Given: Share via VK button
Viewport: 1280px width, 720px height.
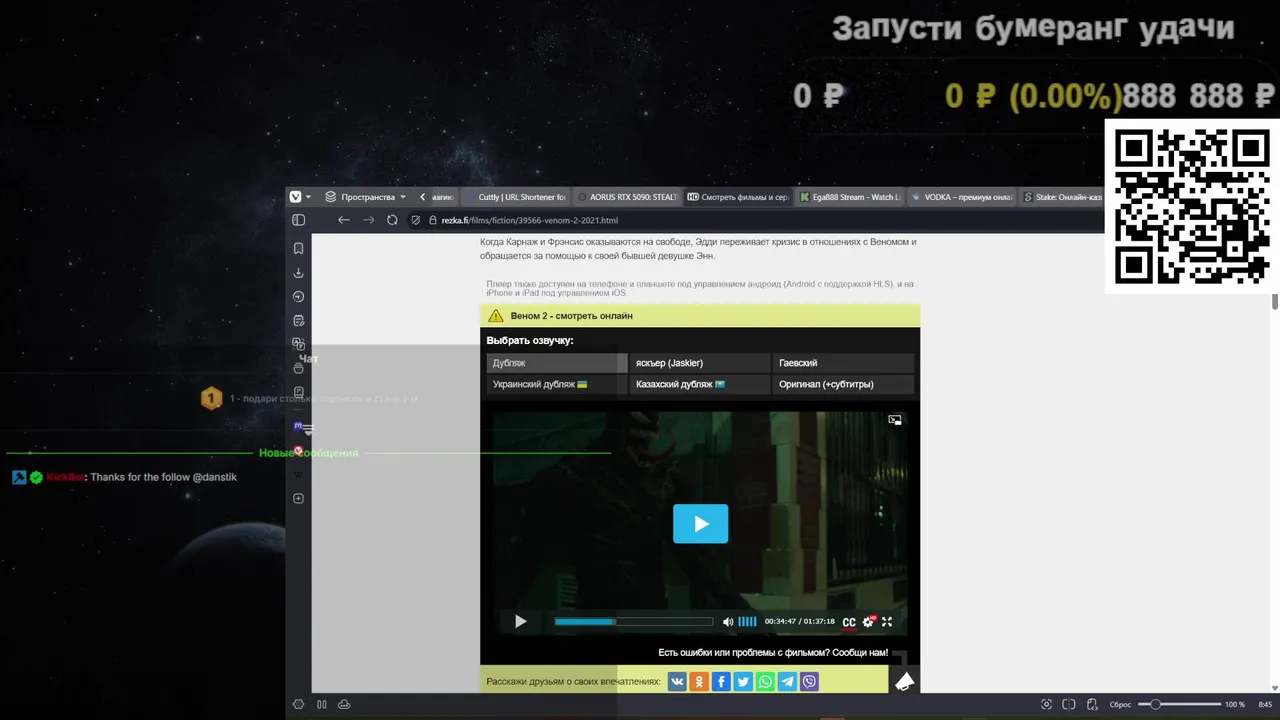Looking at the screenshot, I should click(x=677, y=682).
